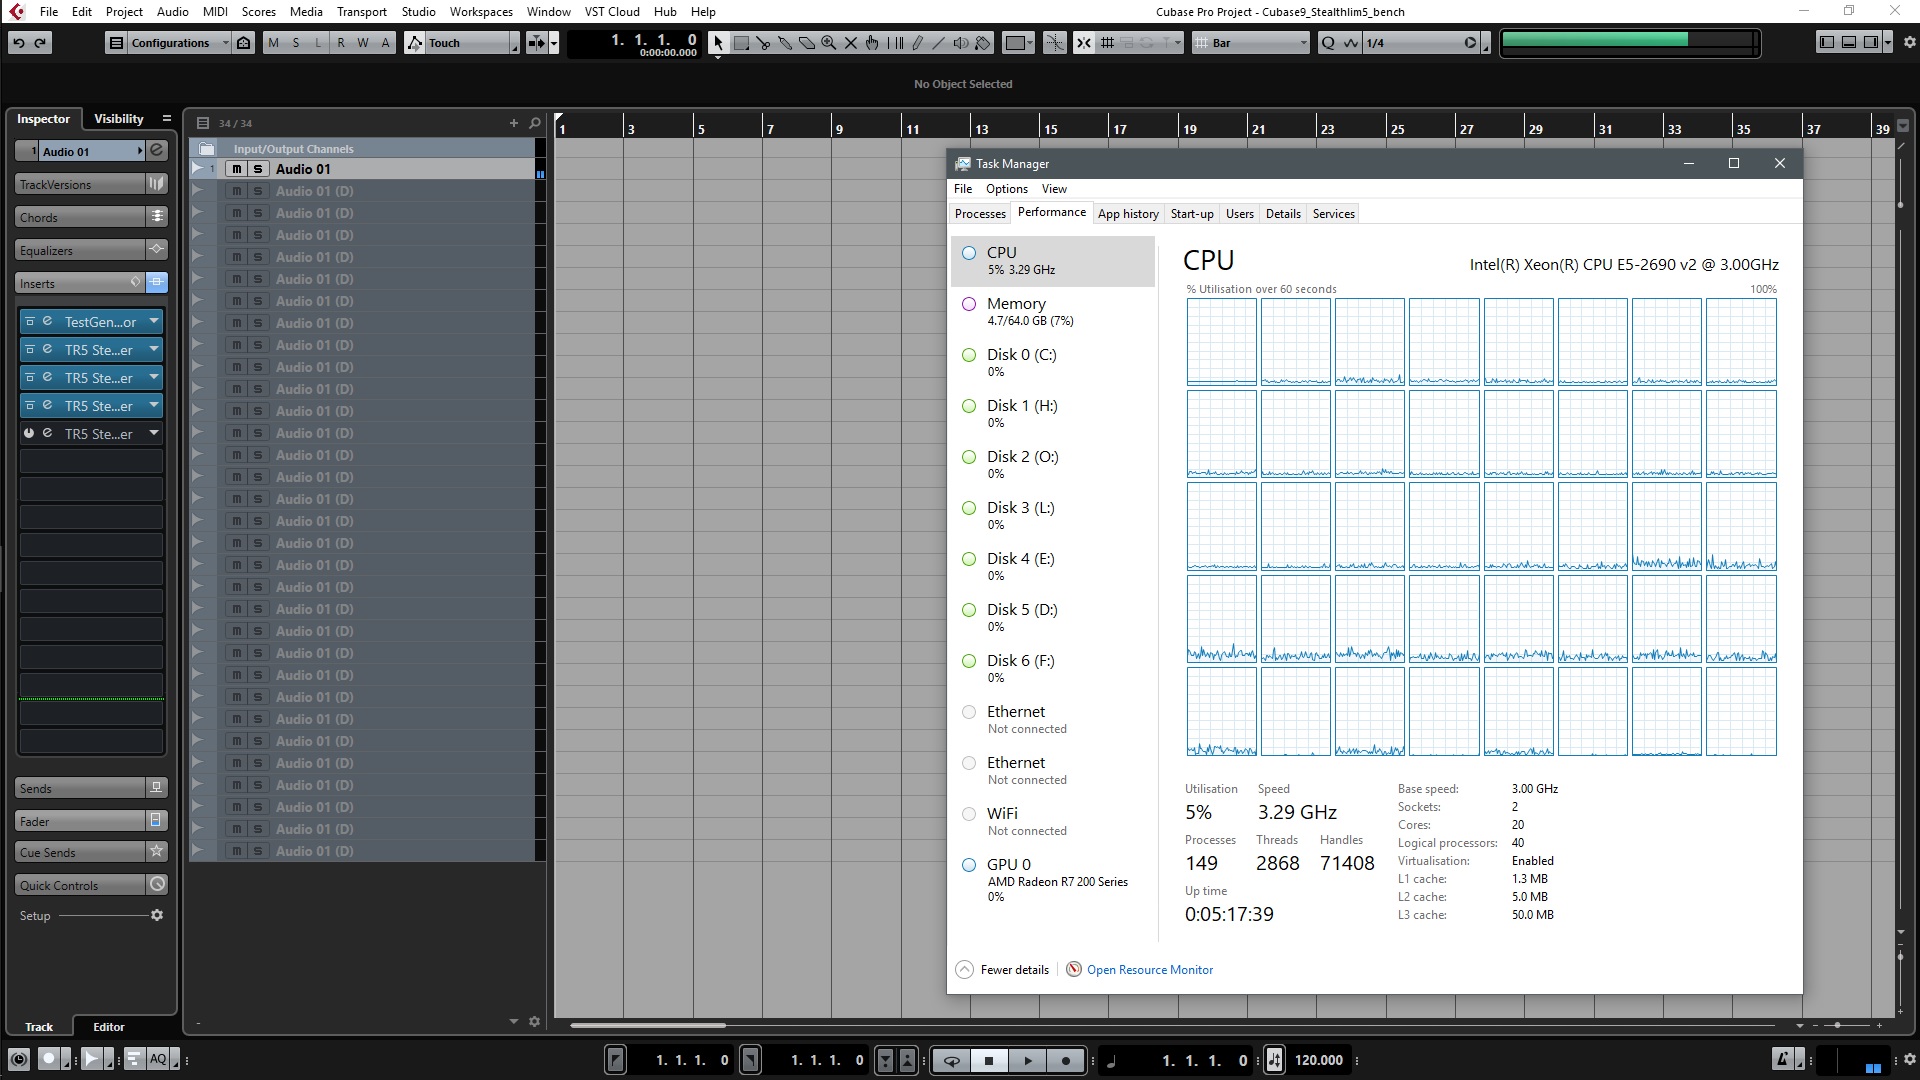Click Fewer details in Task Manager
This screenshot has height=1080, width=1920.
1014,970
